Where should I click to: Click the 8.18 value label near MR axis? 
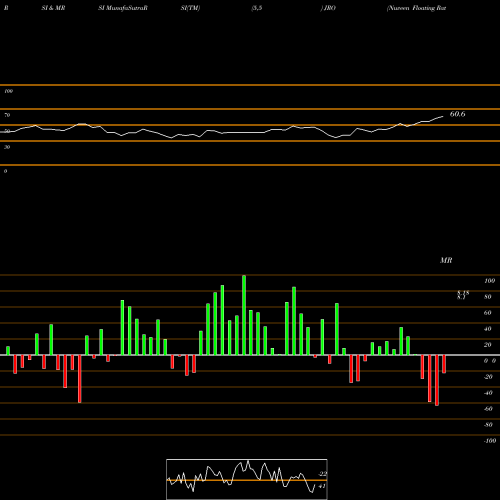point(463,293)
